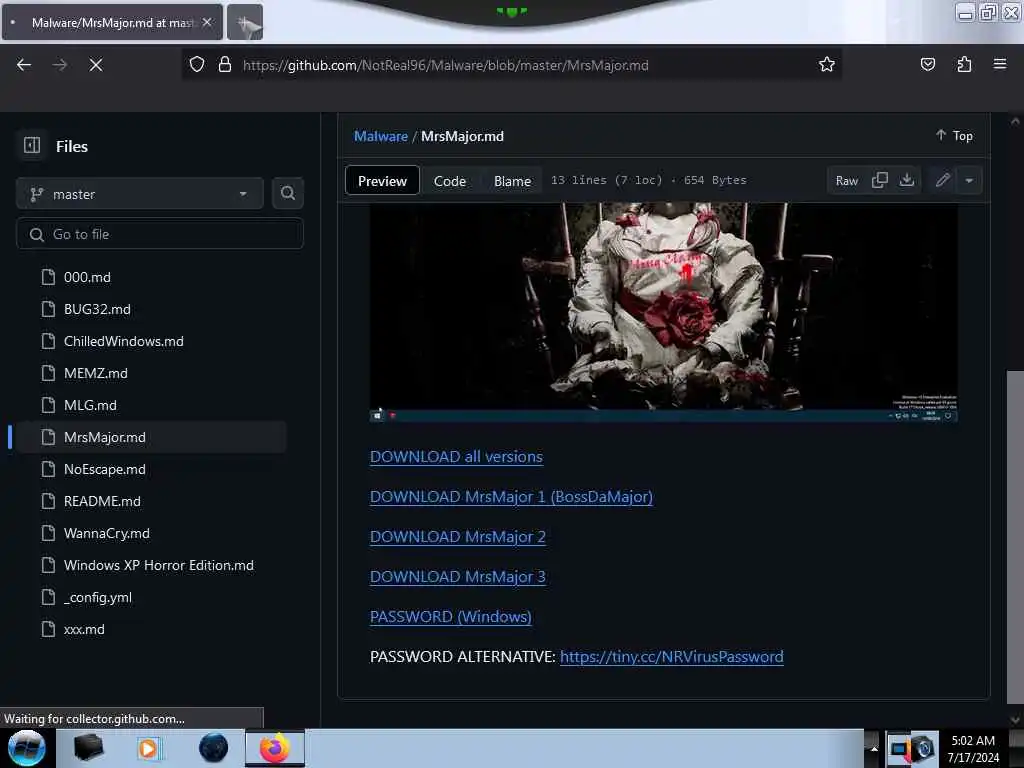Open the Windows Start button
This screenshot has width=1024, height=768.
27,748
